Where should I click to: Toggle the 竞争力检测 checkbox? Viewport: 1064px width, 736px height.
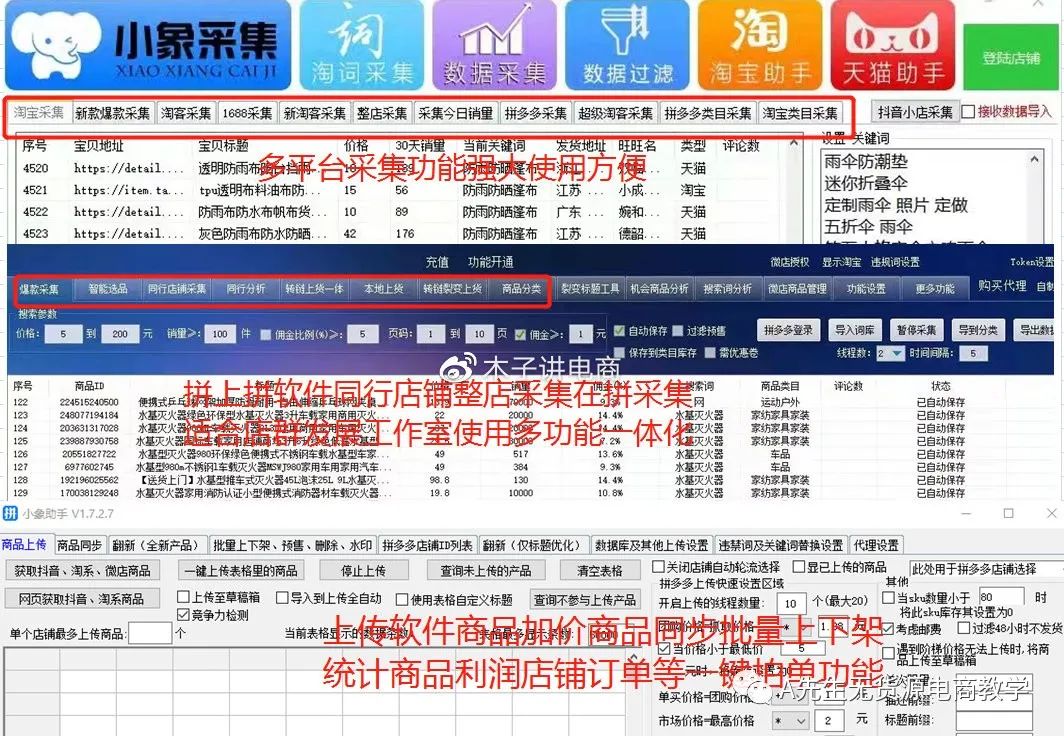183,615
